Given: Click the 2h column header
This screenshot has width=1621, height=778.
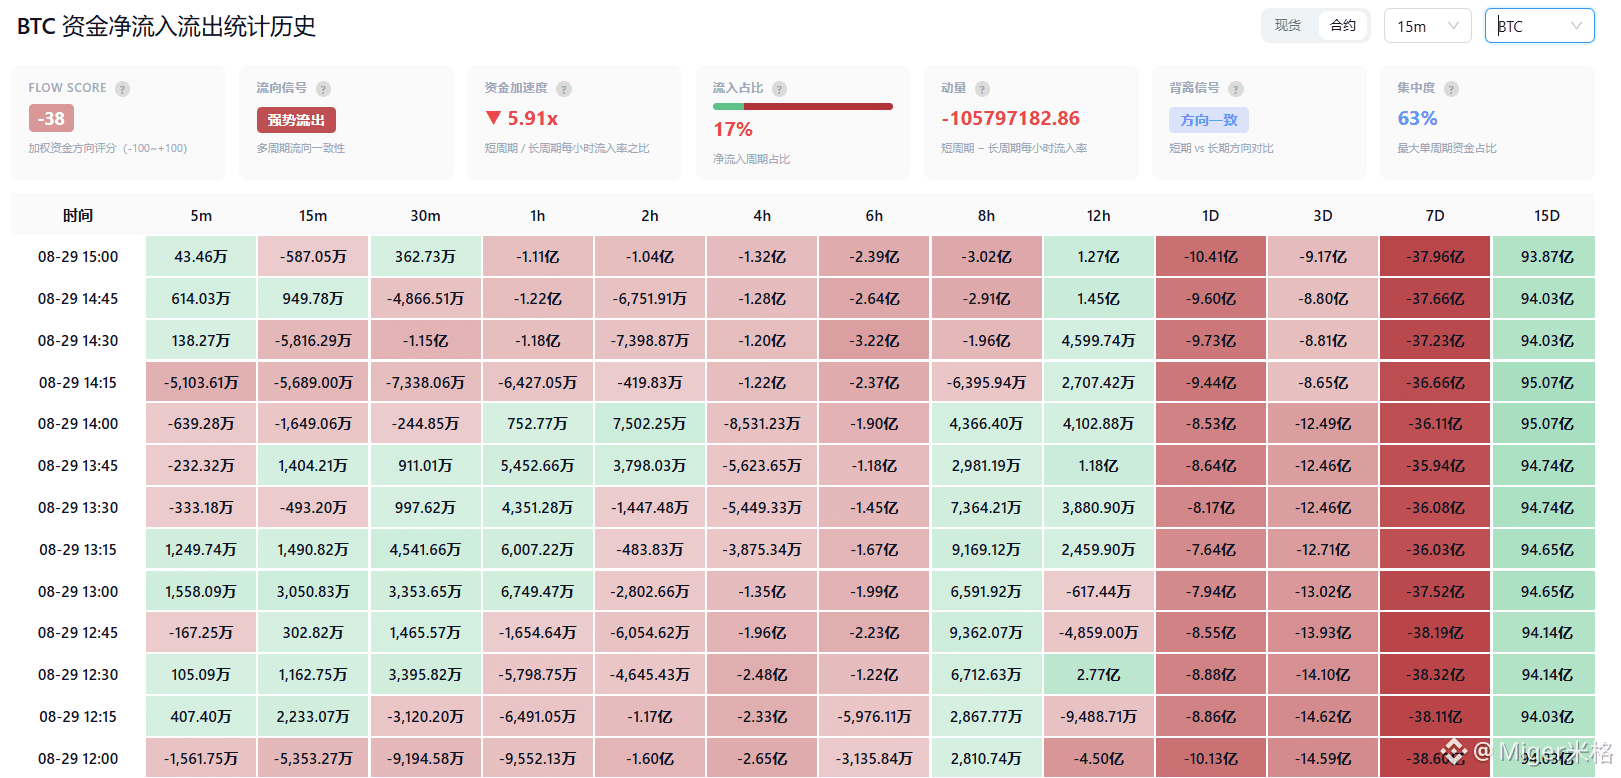Looking at the screenshot, I should (x=650, y=216).
